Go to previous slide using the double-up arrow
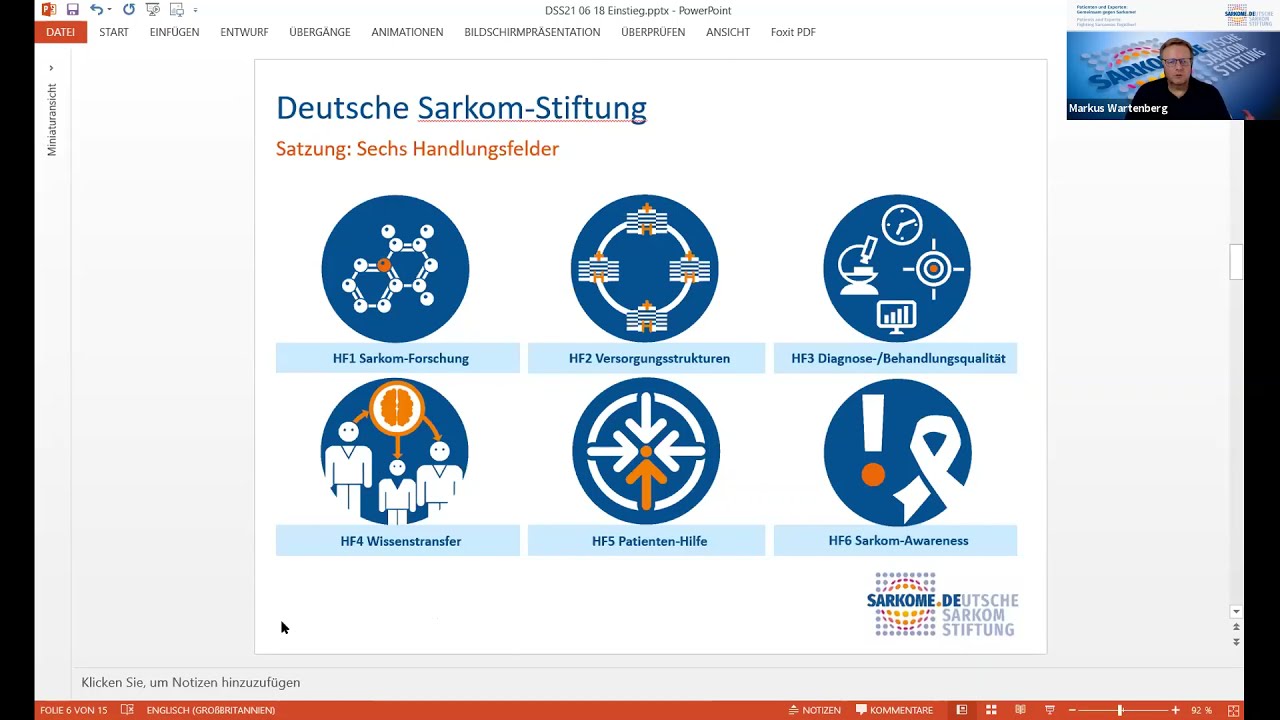The height and width of the screenshot is (720, 1280). pyautogui.click(x=1236, y=627)
